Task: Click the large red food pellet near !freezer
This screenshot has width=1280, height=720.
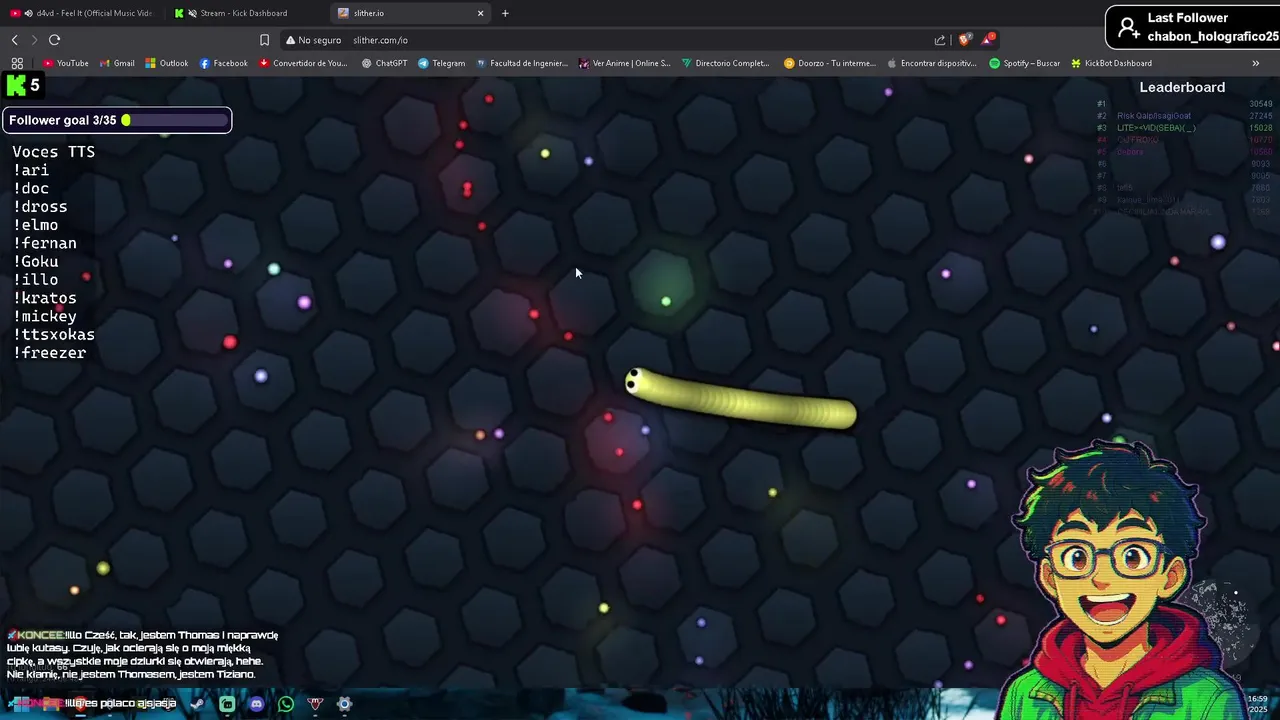Action: tap(230, 342)
